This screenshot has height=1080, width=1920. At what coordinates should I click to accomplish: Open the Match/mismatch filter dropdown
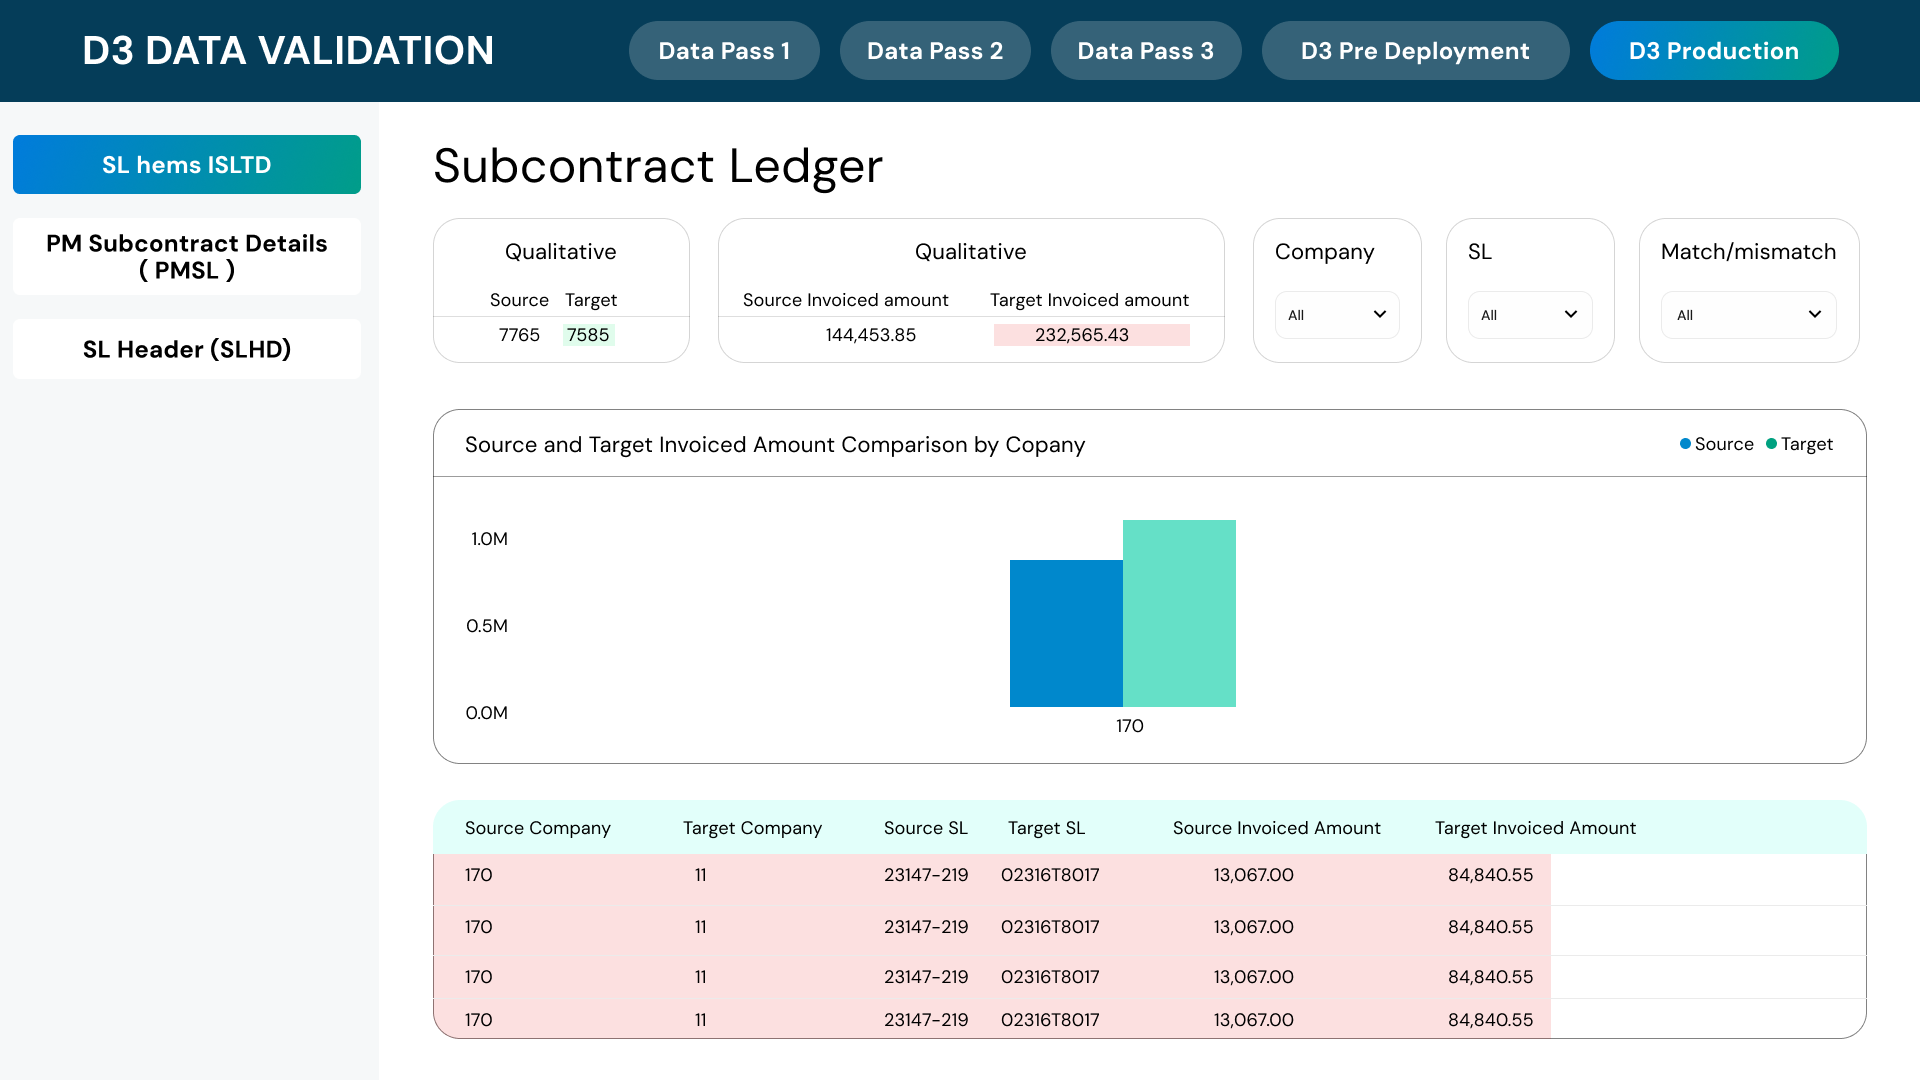pos(1749,315)
